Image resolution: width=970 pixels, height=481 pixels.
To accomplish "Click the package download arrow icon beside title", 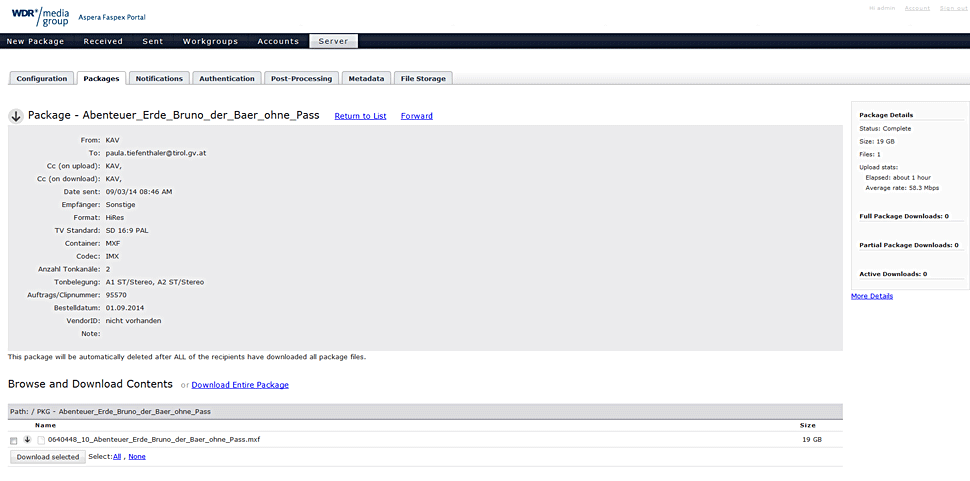I will click(16, 116).
